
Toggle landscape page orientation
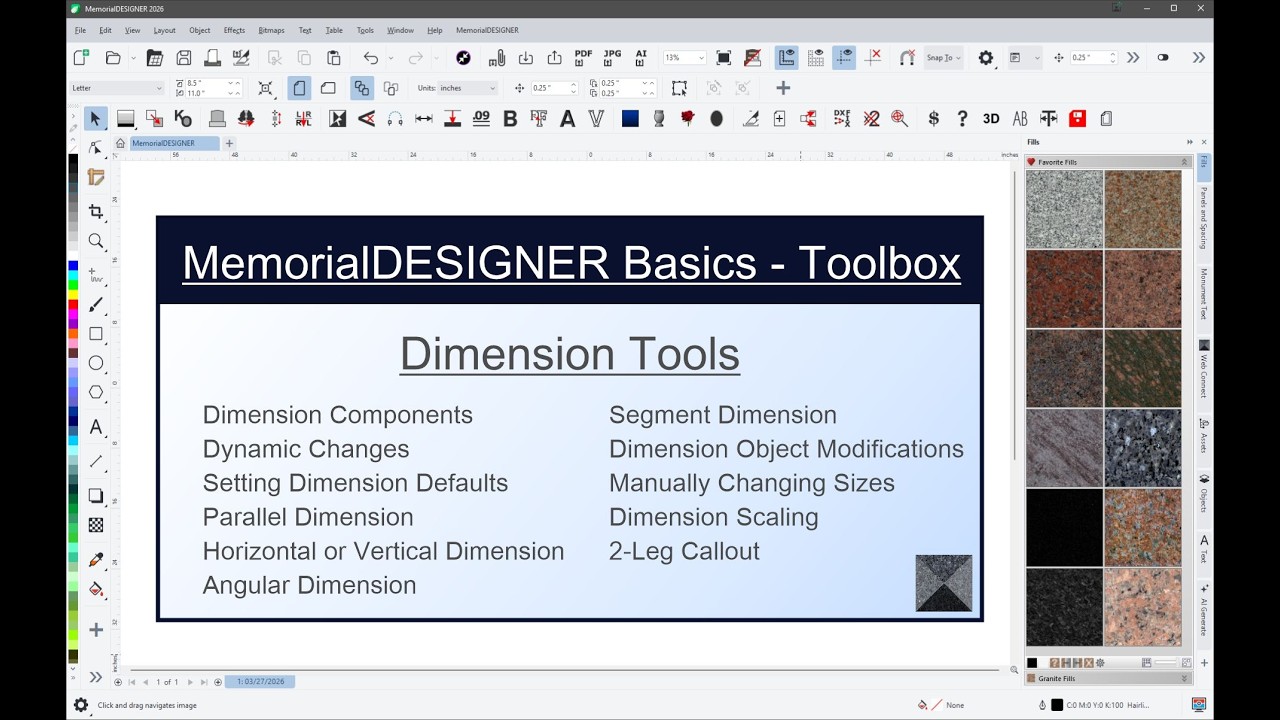328,88
